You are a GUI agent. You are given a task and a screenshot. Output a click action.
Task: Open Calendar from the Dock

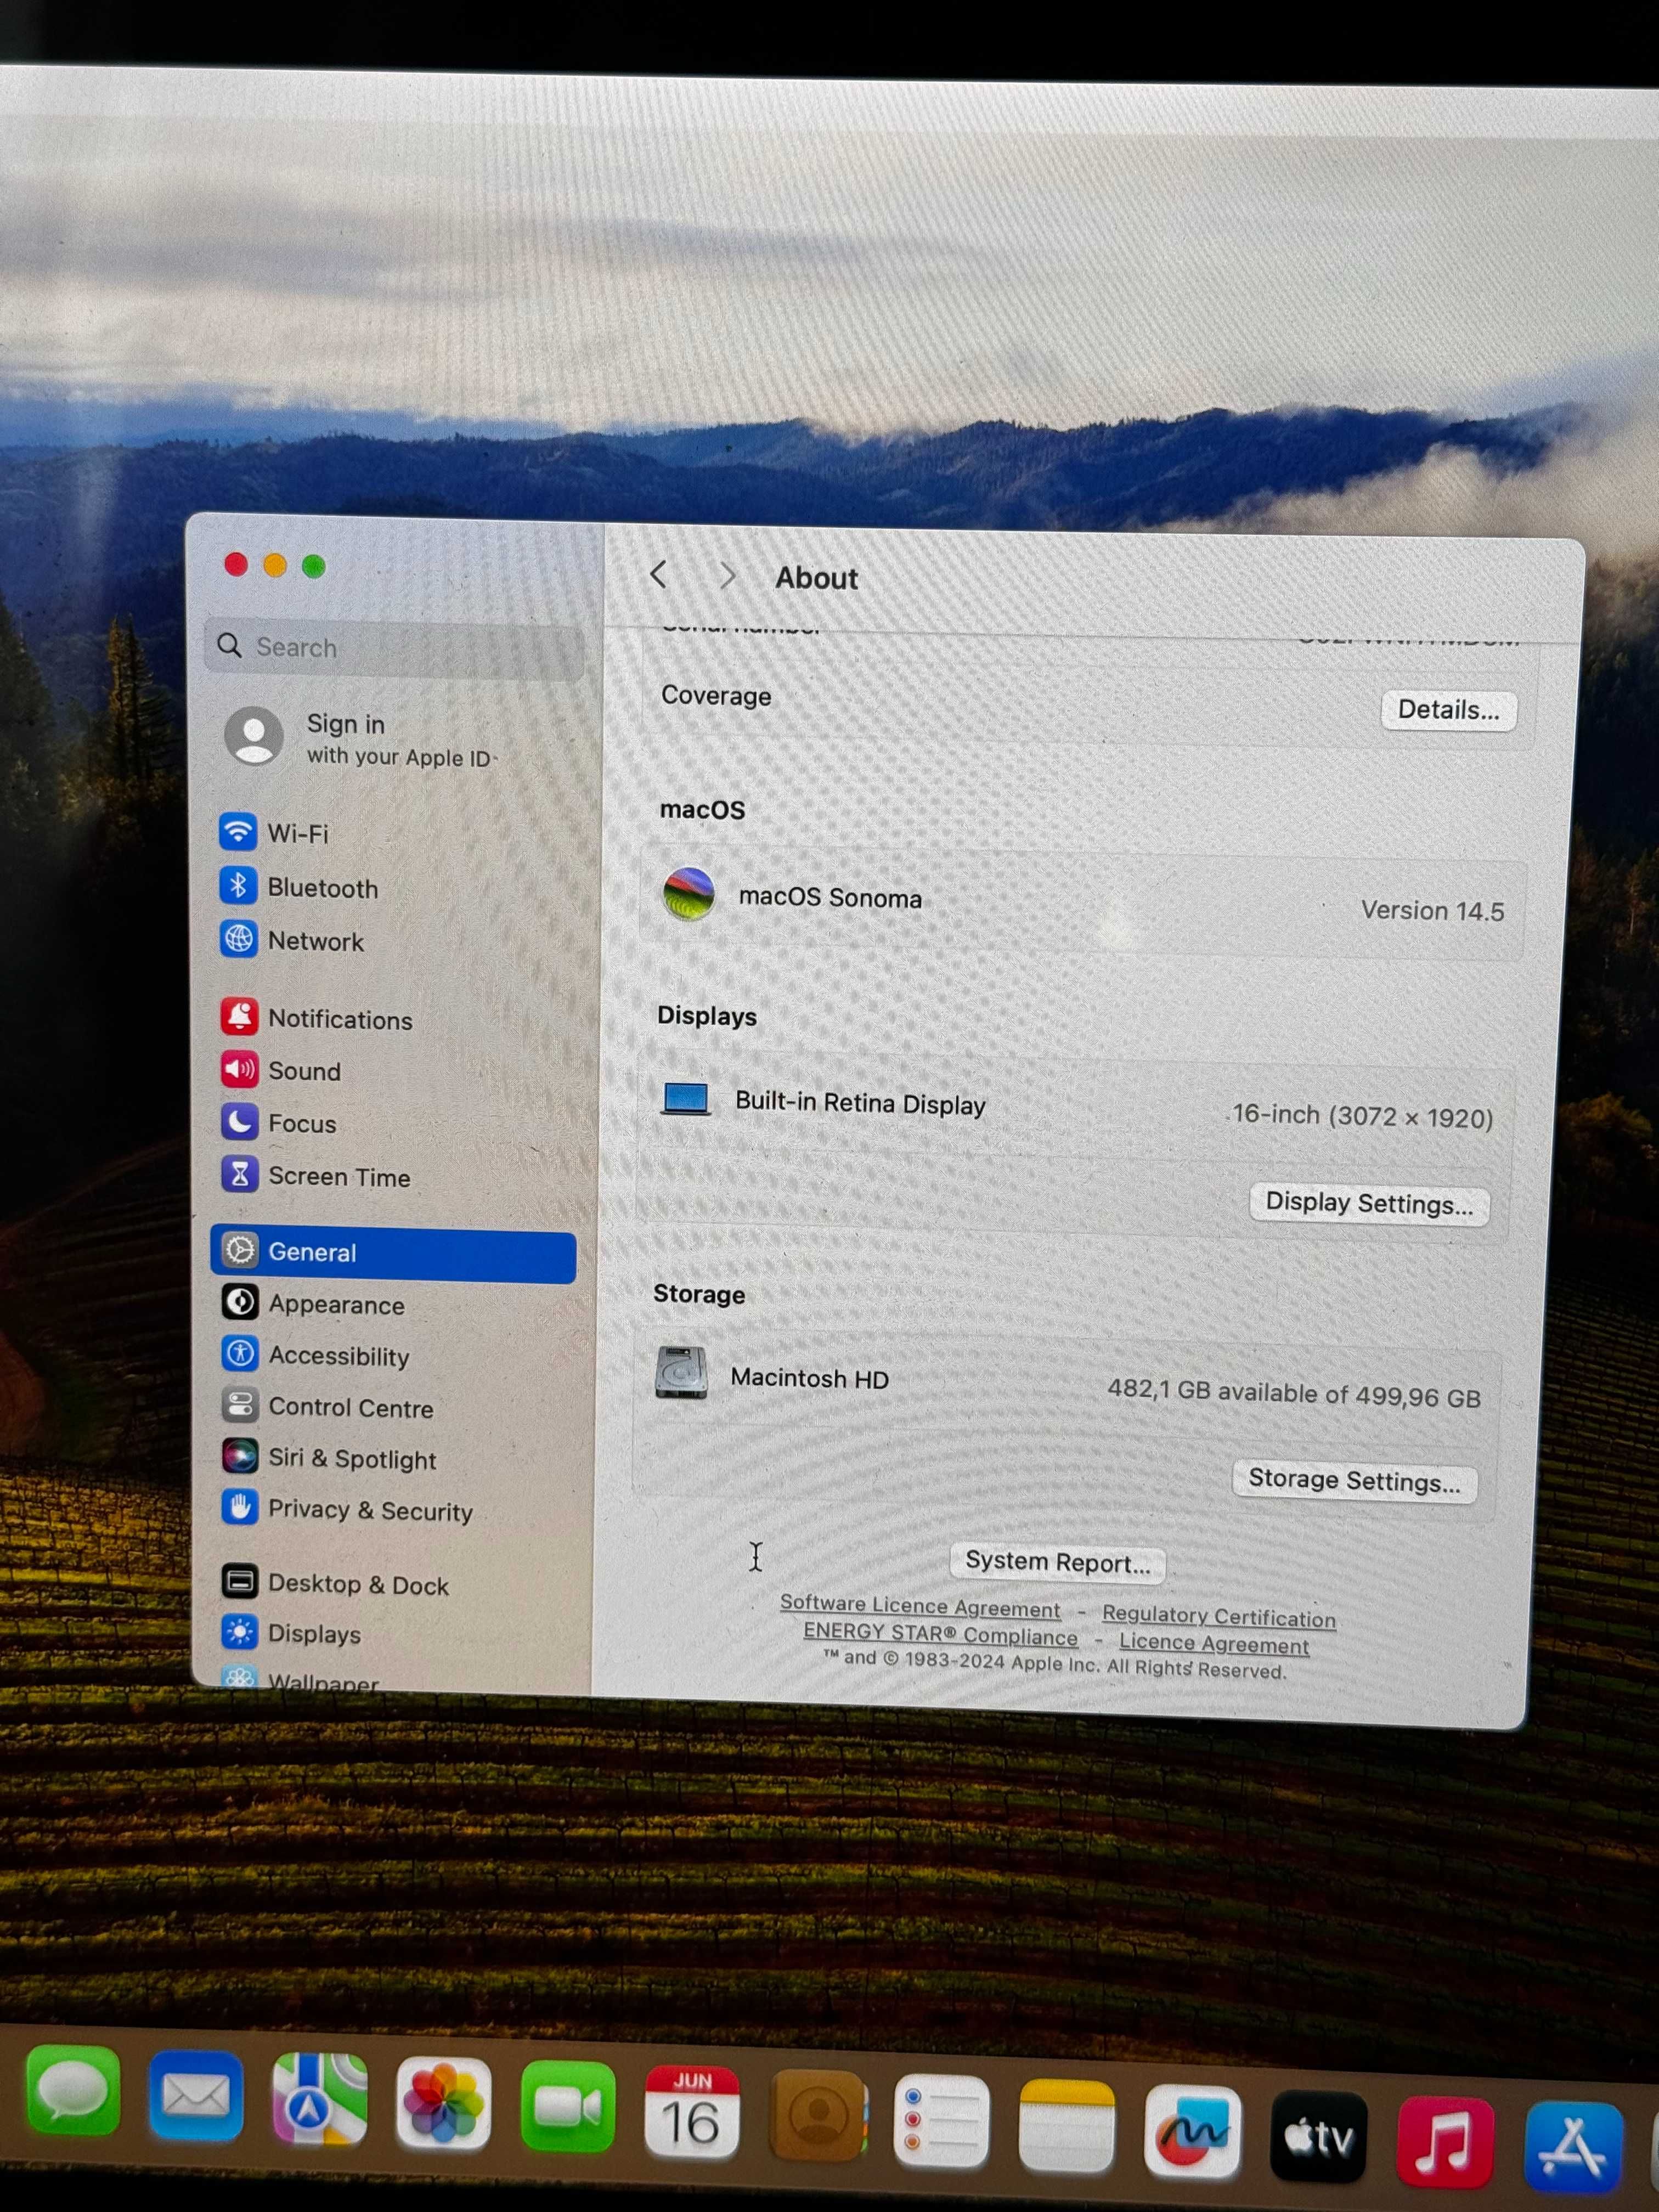click(692, 2113)
